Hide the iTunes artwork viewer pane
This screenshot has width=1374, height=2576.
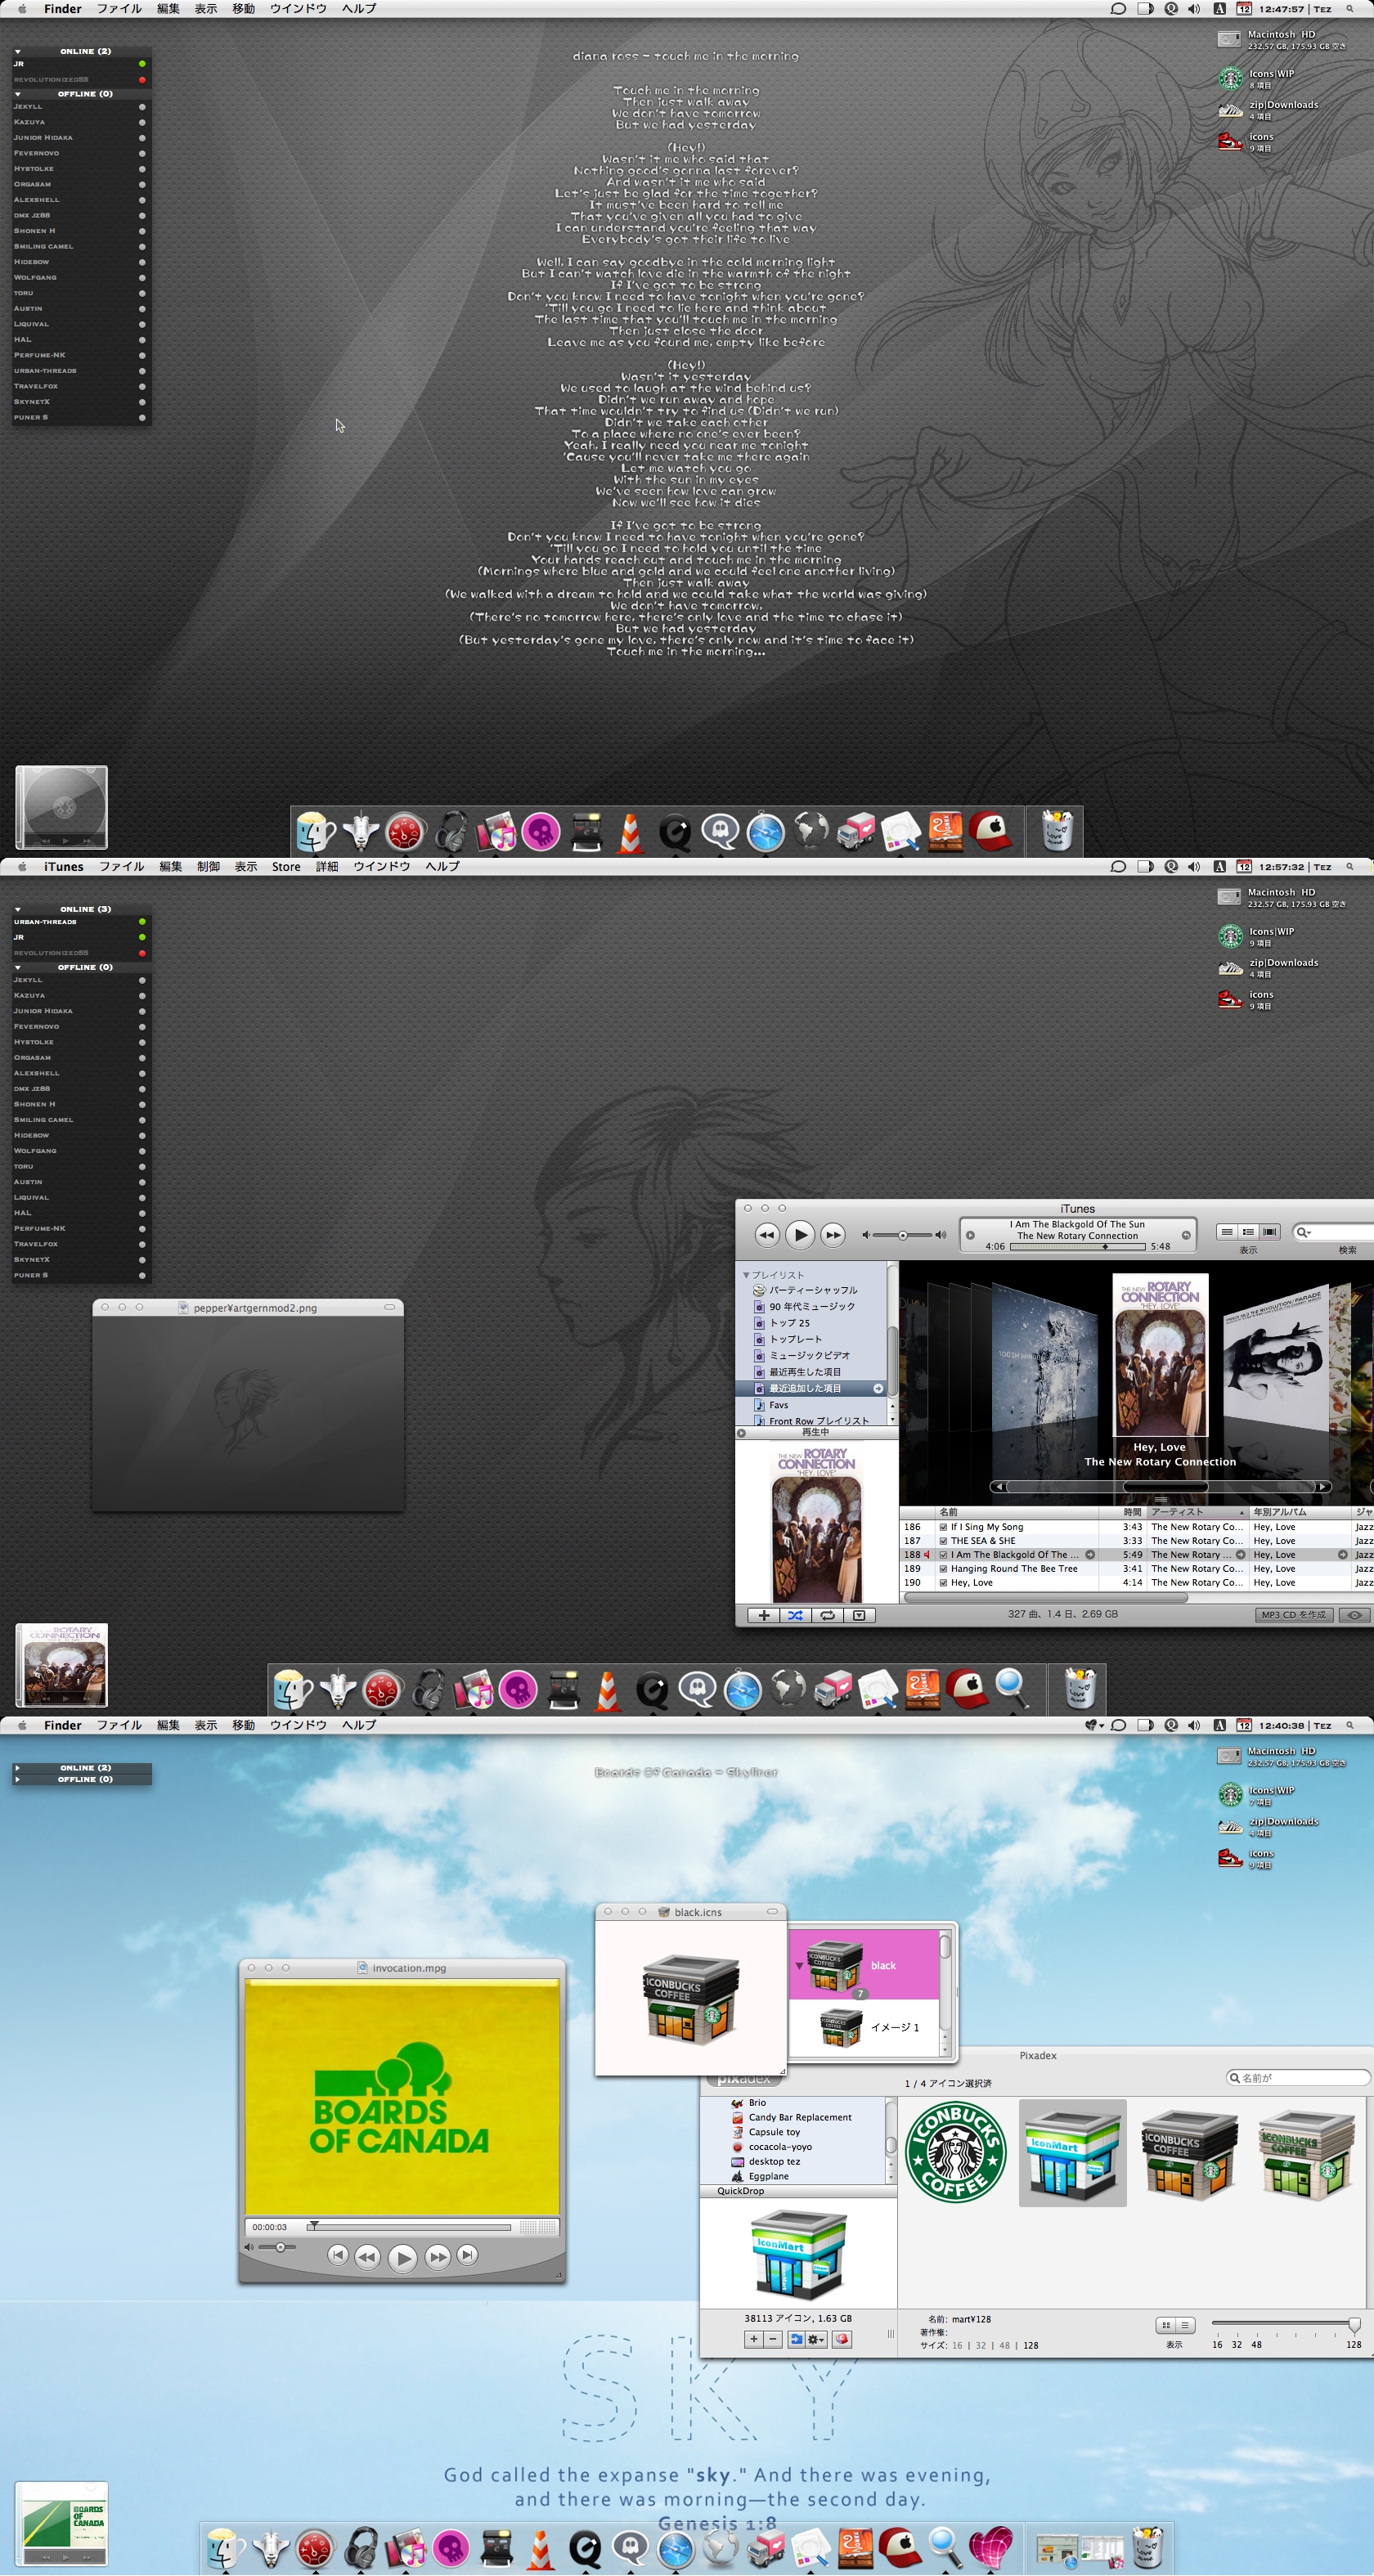click(x=859, y=1615)
